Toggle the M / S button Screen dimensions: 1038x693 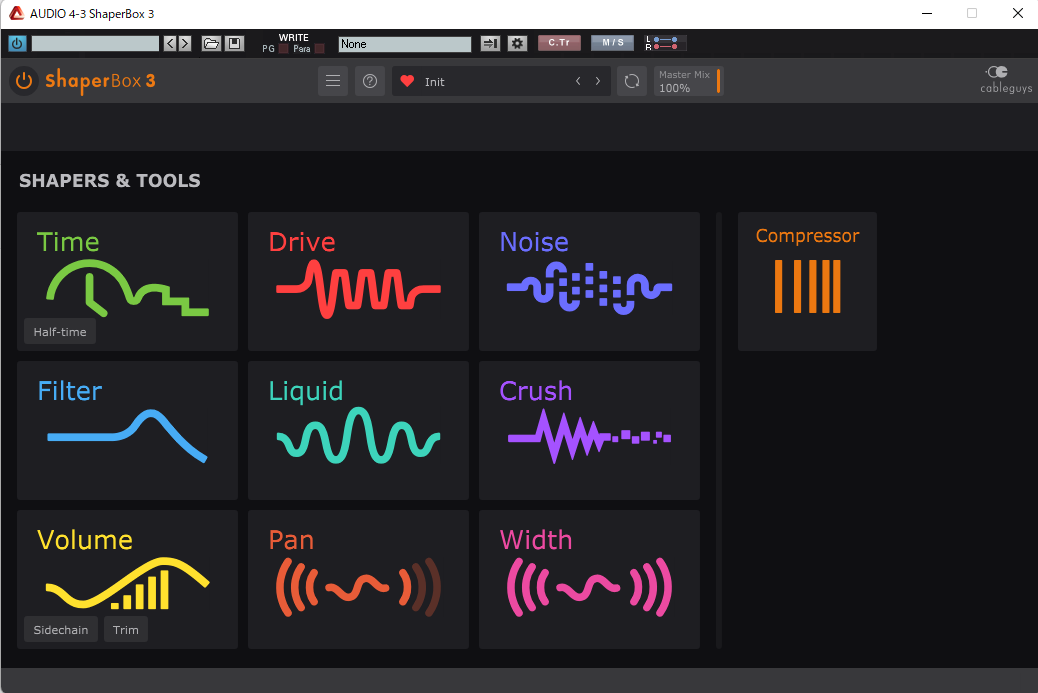point(612,42)
